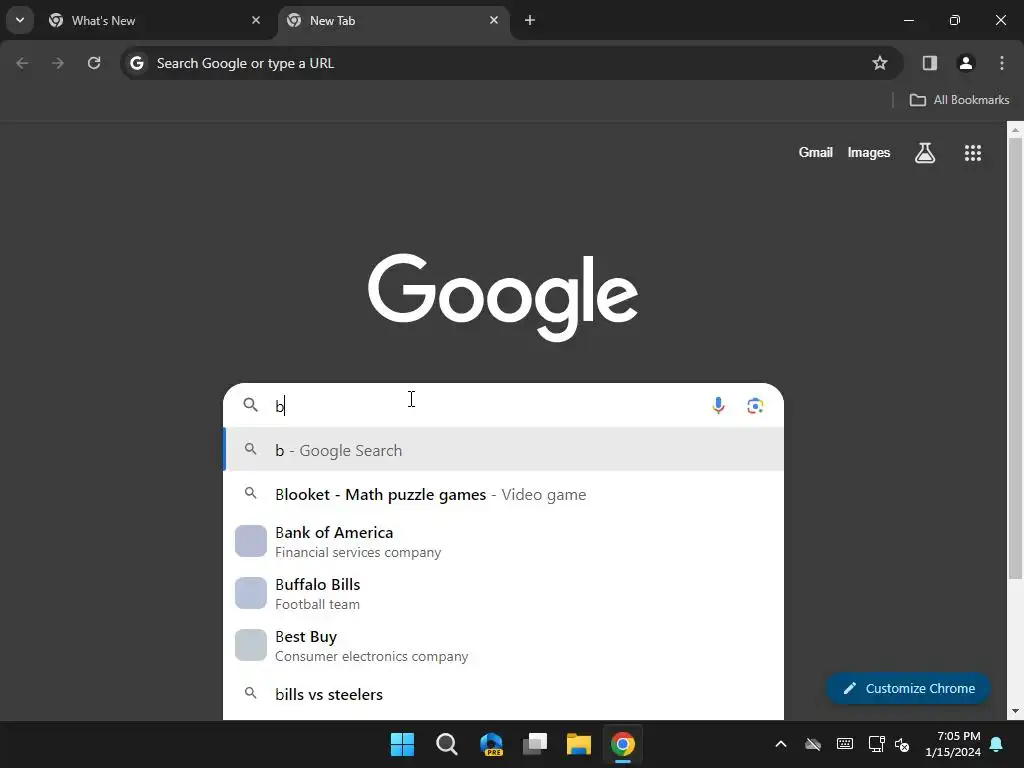Open the notifications bell icon

(x=997, y=744)
